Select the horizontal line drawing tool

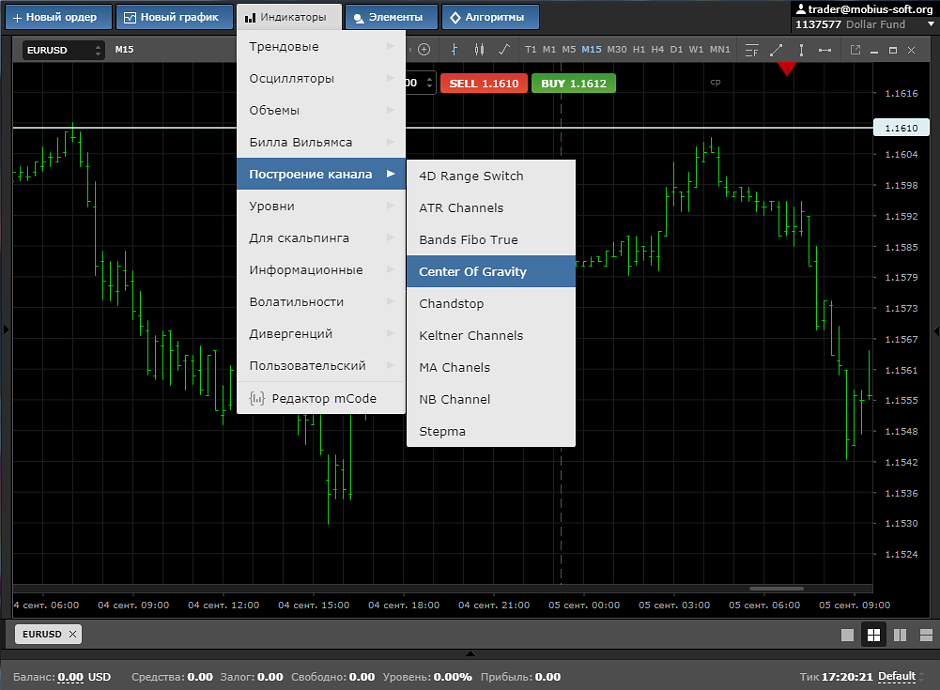[825, 50]
